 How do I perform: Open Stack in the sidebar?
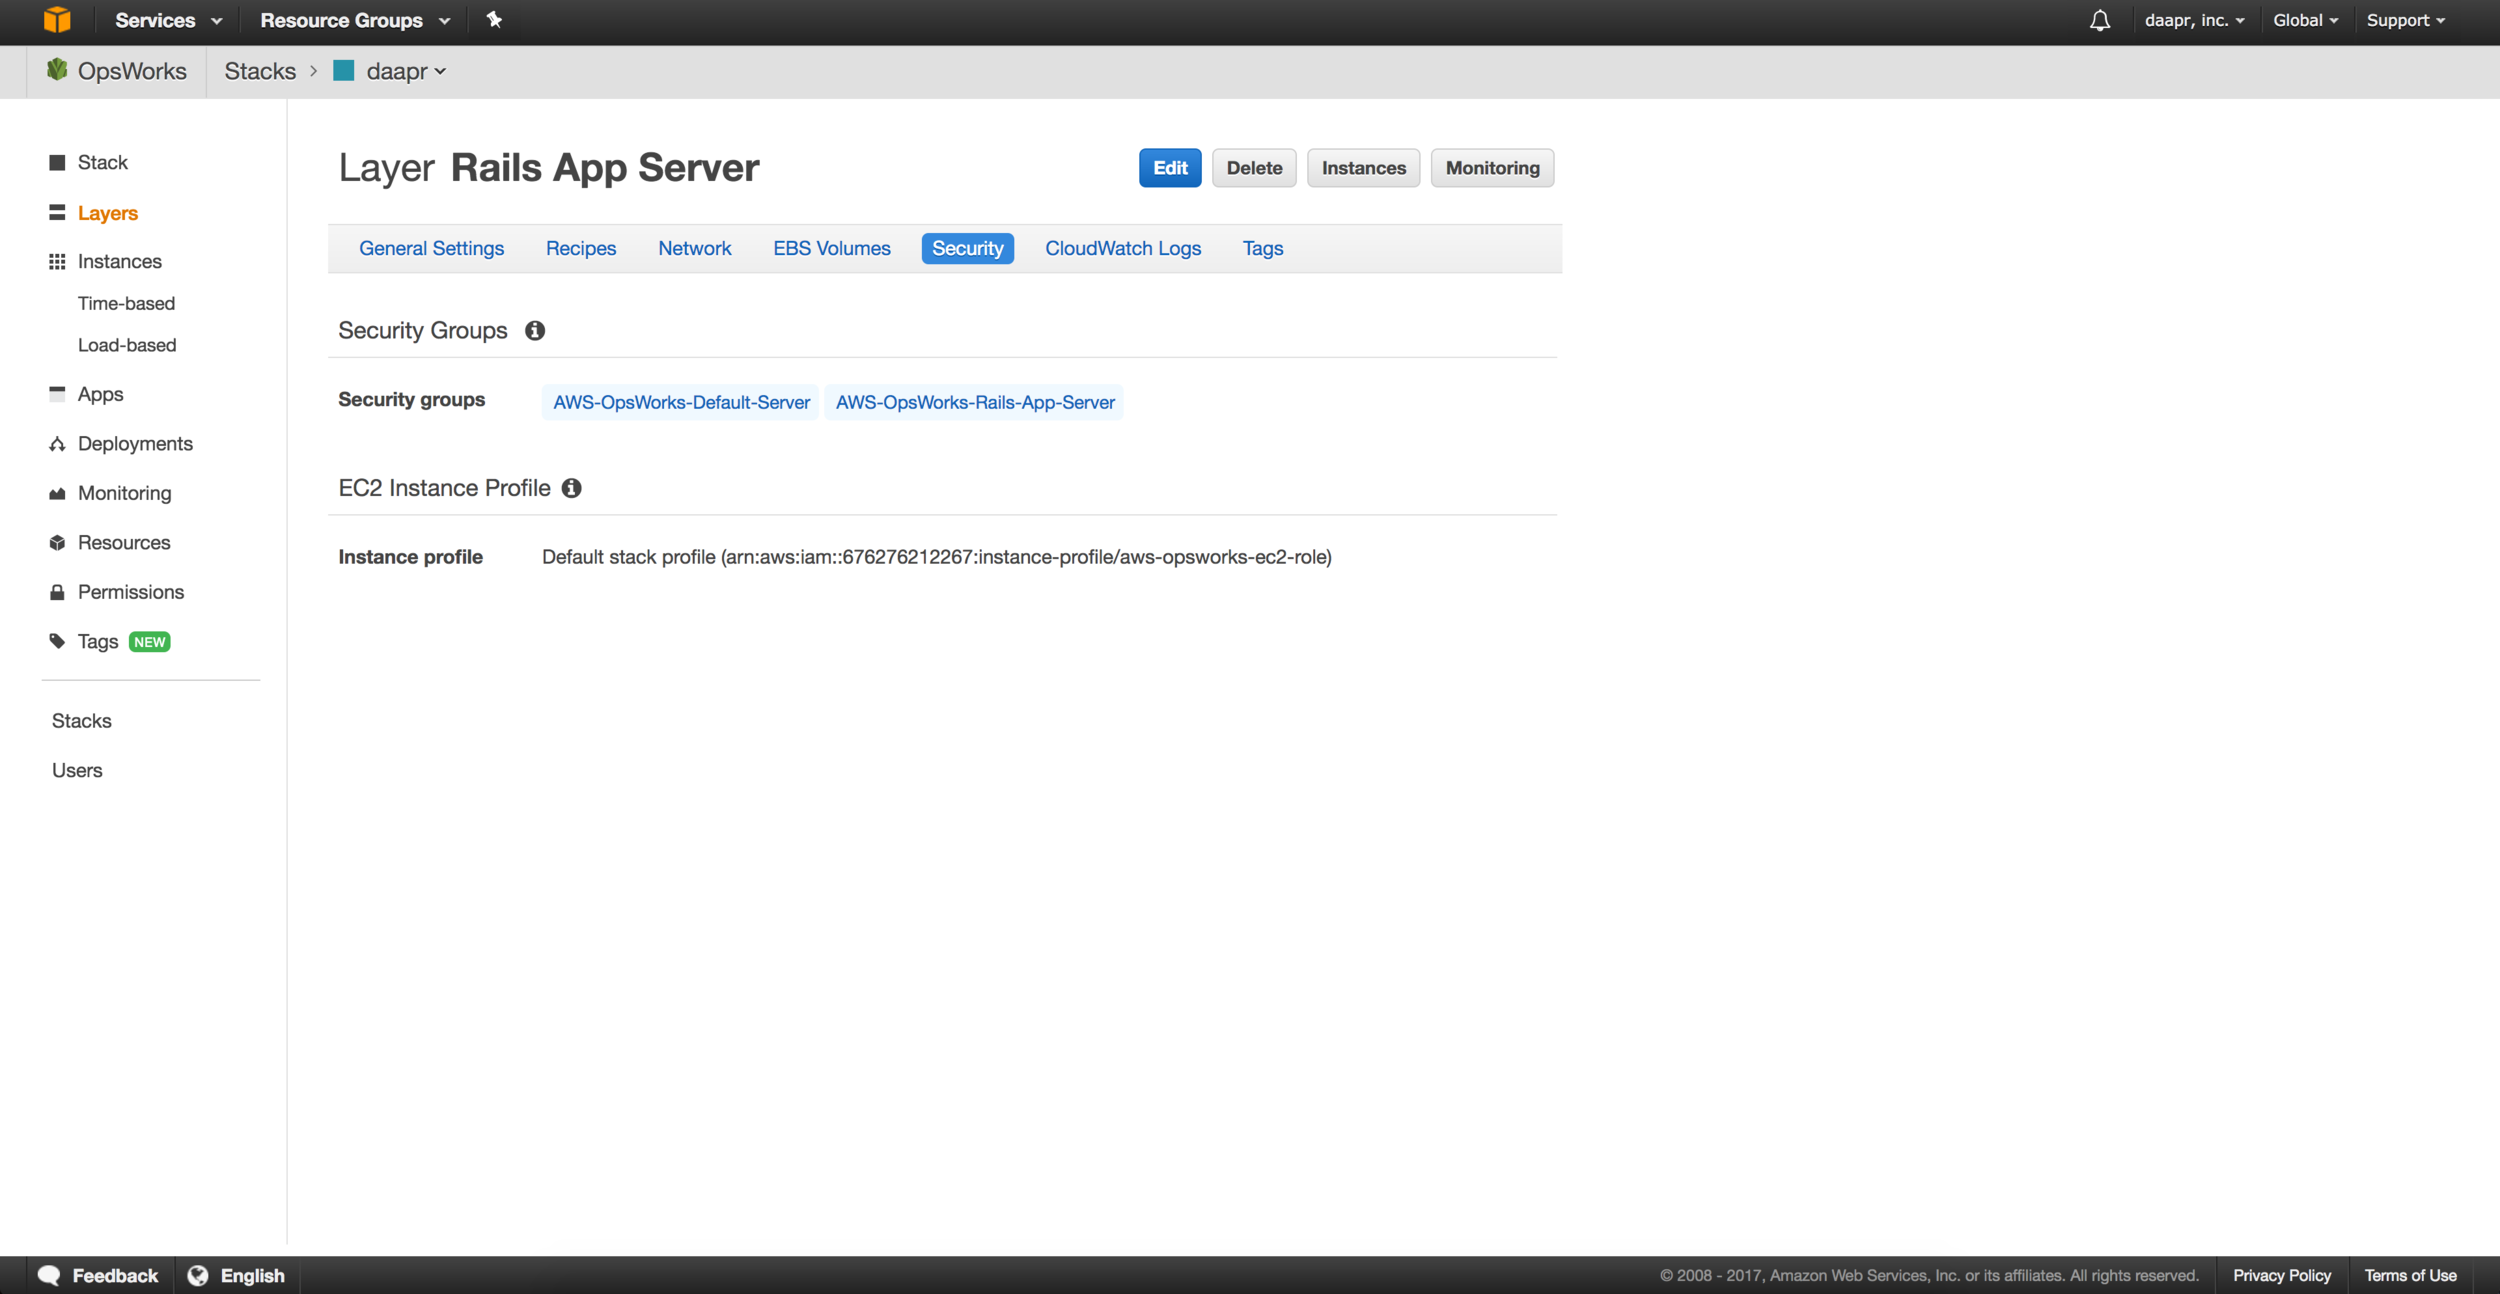tap(103, 163)
